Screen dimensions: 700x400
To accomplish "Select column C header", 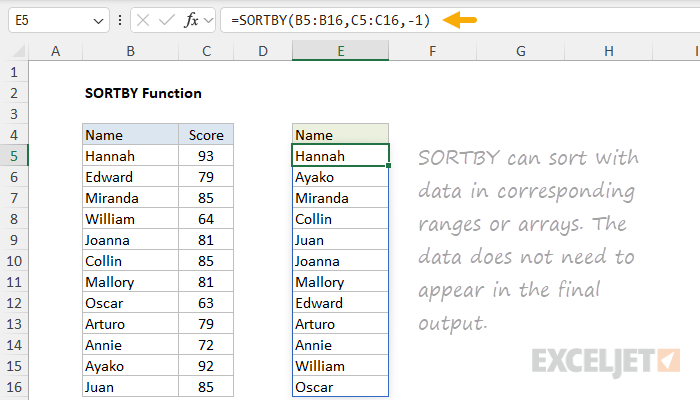I will click(x=206, y=51).
